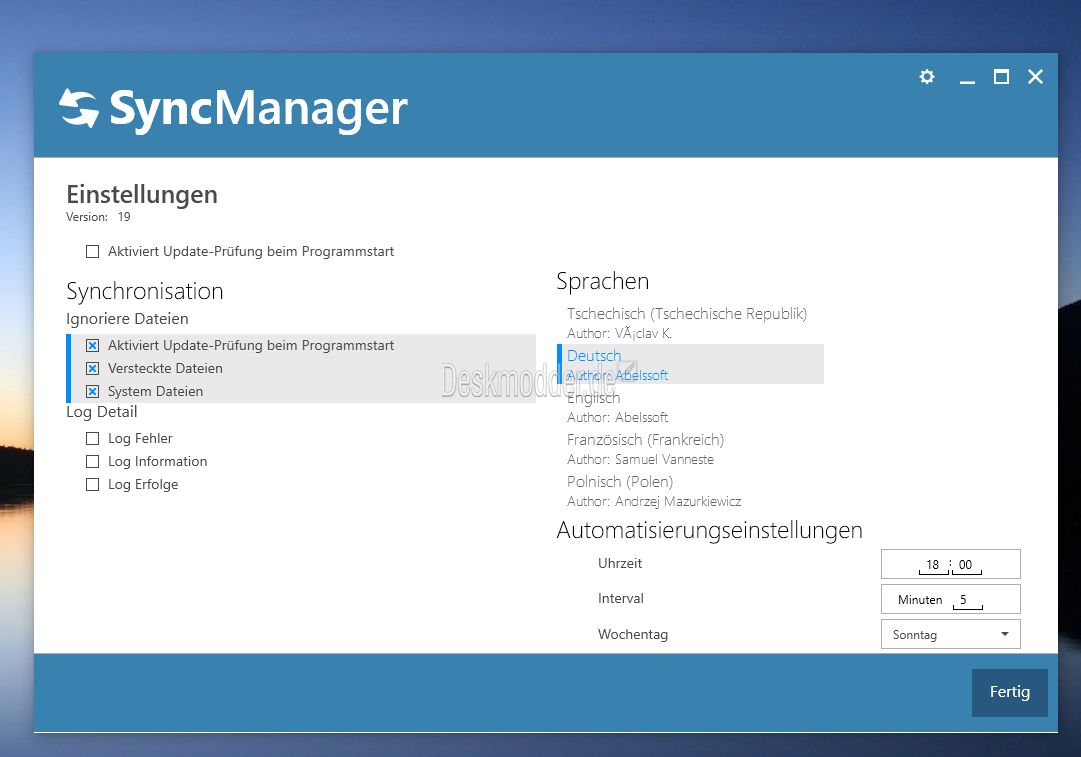Enable update check at program start checkbox under Version
The height and width of the screenshot is (757, 1081).
click(92, 252)
